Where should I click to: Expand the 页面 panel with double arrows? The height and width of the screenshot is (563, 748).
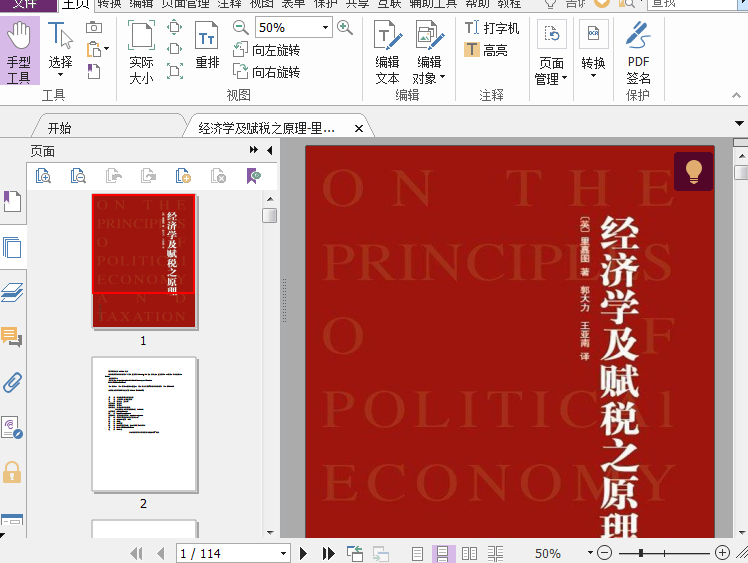(x=254, y=150)
